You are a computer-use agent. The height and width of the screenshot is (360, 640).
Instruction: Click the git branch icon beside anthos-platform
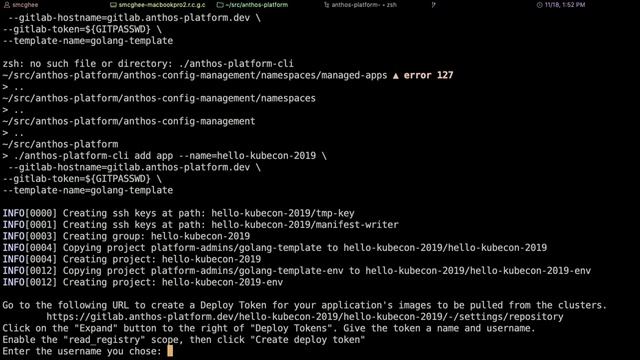(x=327, y=5)
